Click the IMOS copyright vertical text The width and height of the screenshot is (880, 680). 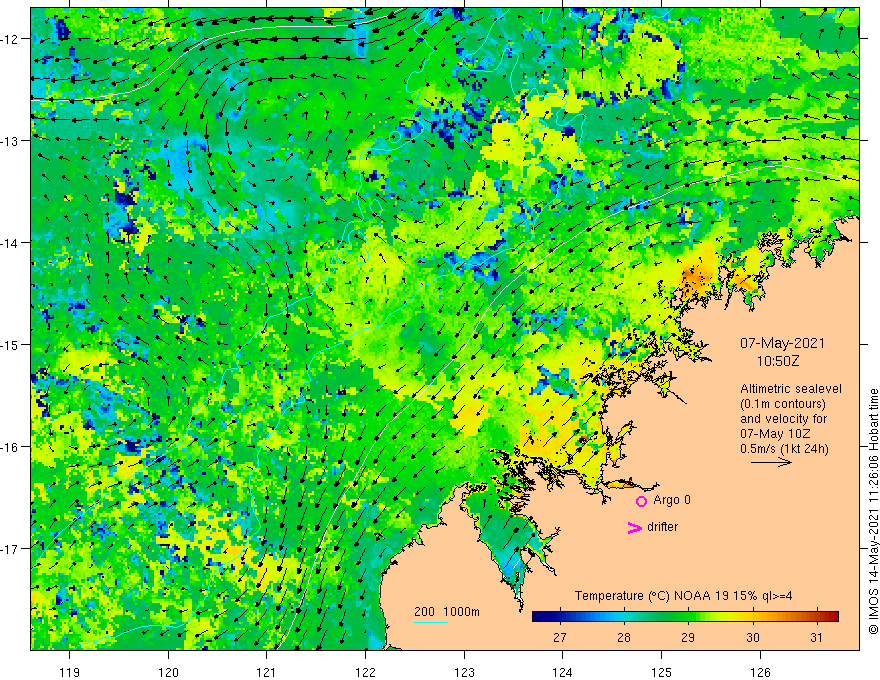(x=873, y=511)
